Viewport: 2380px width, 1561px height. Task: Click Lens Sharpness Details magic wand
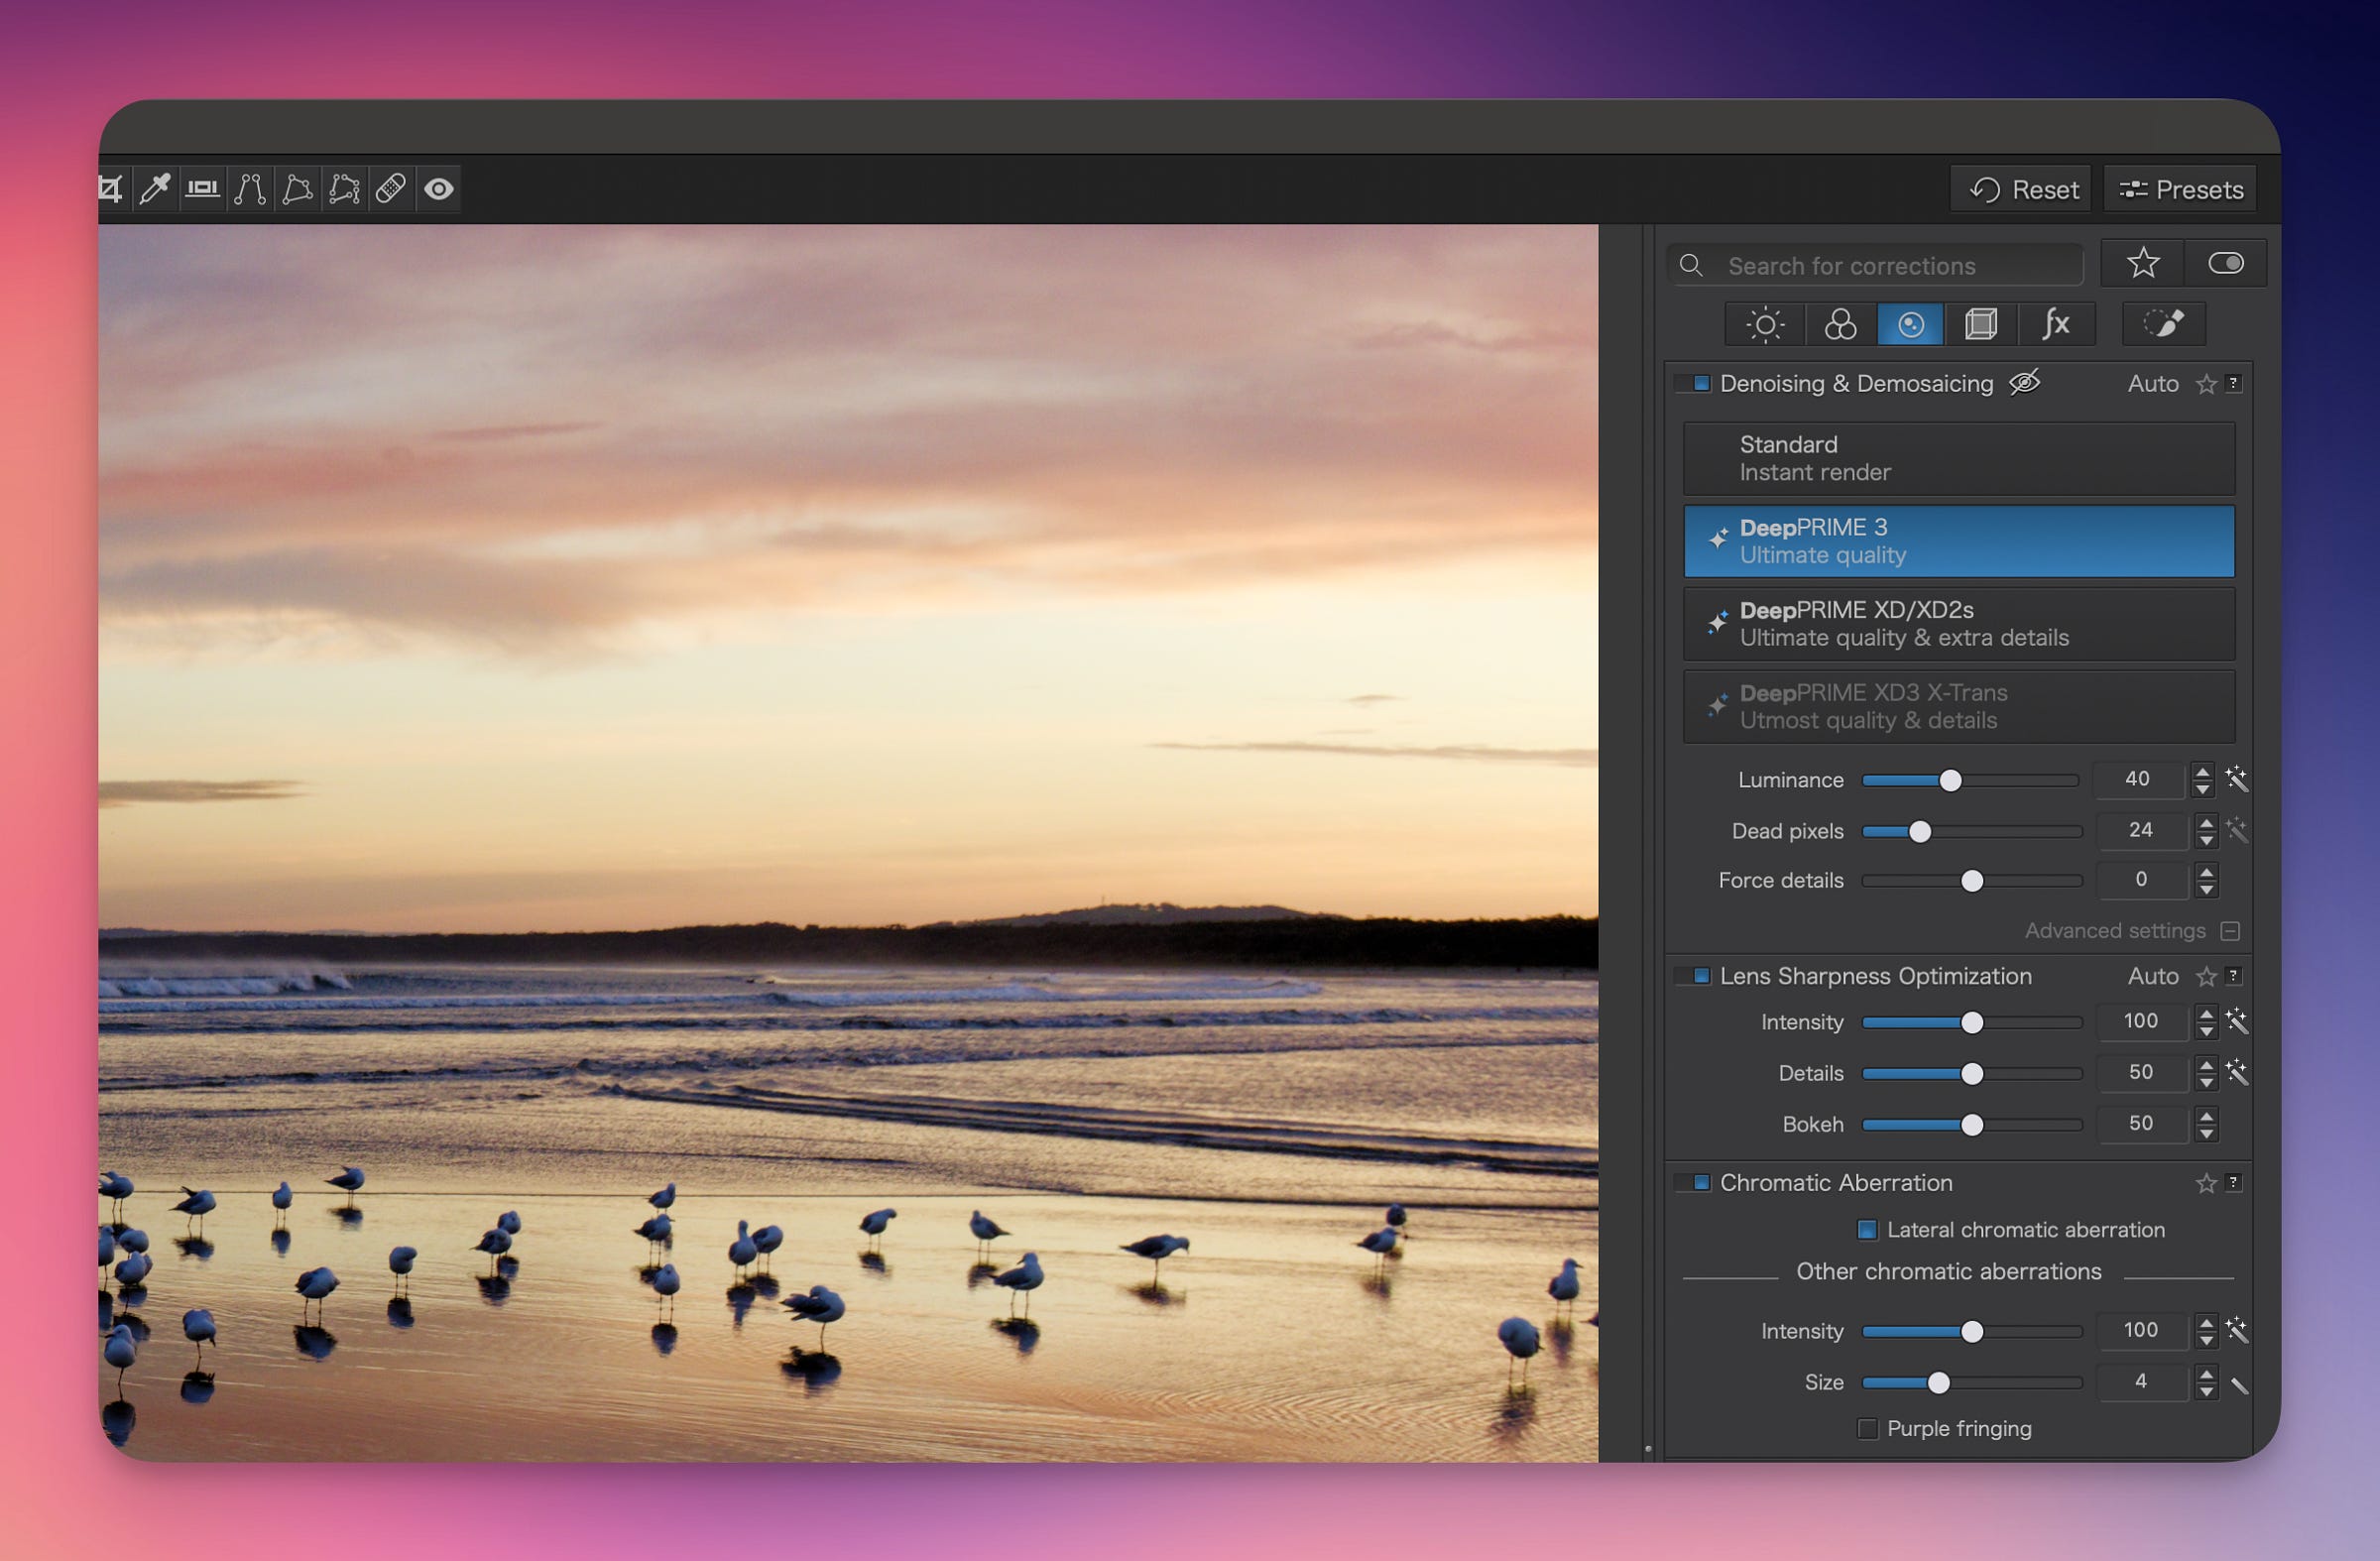click(x=2237, y=1072)
